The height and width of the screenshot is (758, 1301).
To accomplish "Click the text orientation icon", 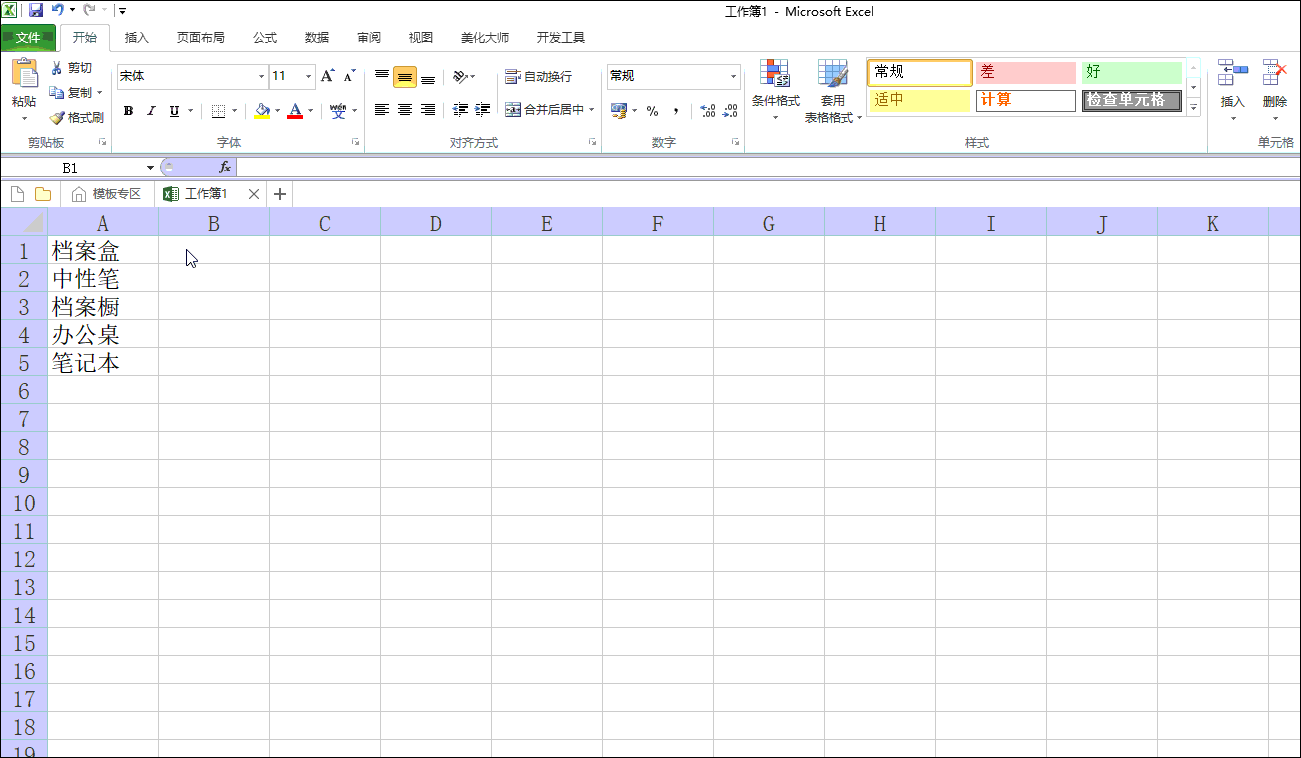I will 460,76.
